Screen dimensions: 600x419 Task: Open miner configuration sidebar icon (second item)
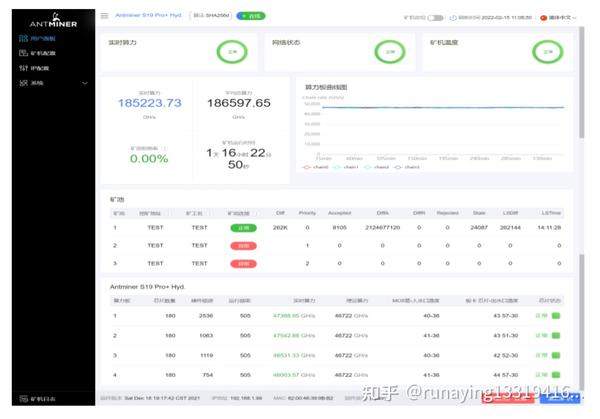click(23, 53)
